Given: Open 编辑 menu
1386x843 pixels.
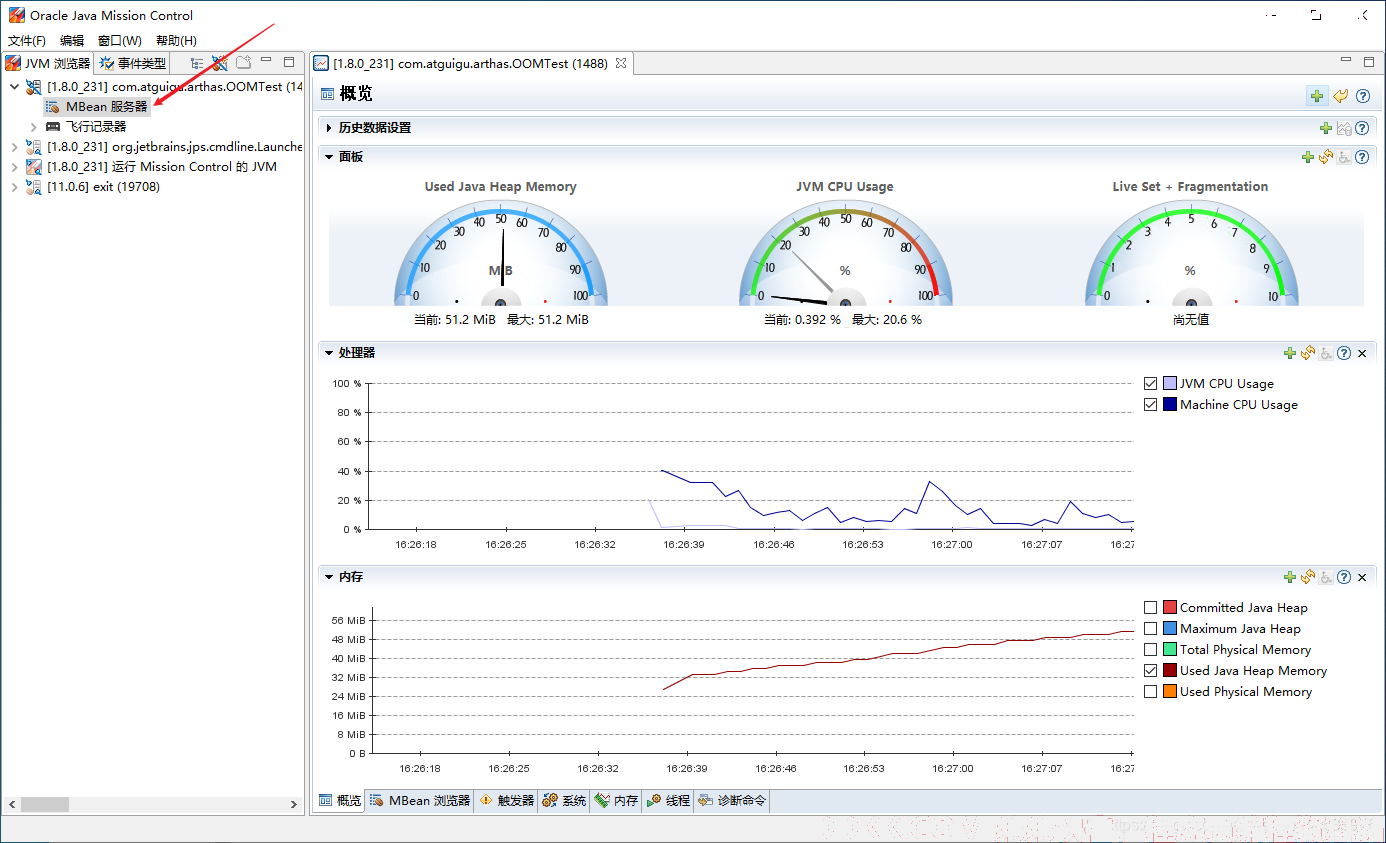Looking at the screenshot, I should [x=72, y=40].
